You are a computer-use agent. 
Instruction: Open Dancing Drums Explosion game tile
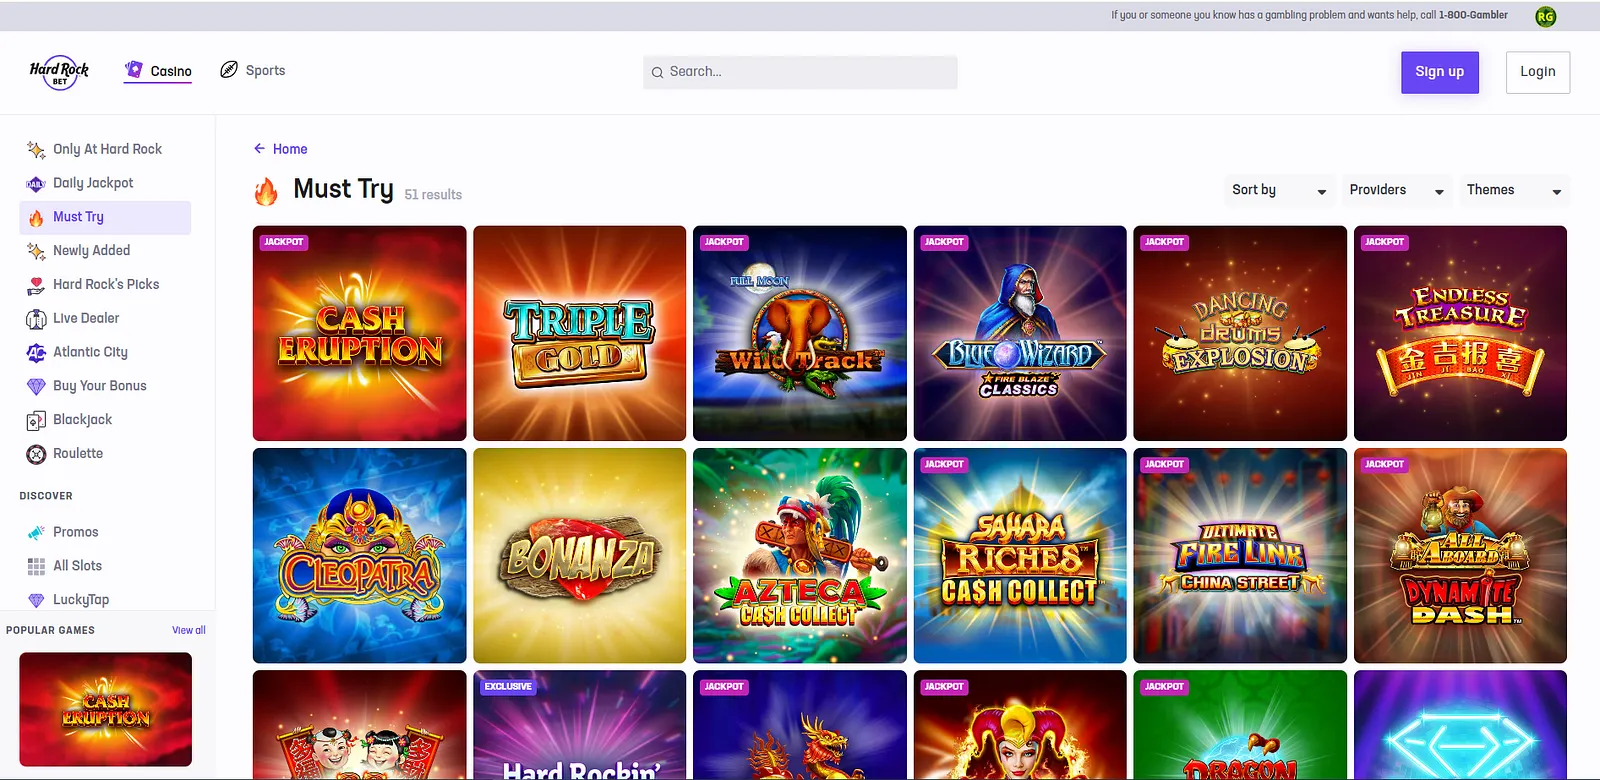point(1240,333)
